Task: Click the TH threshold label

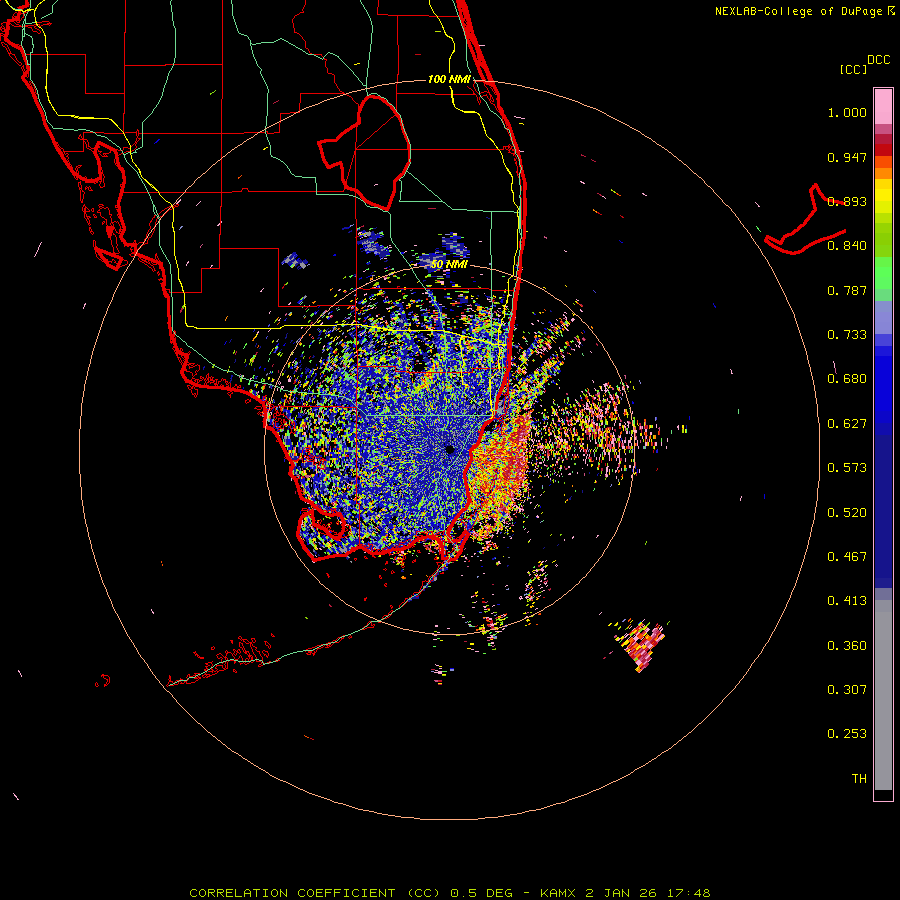Action: 859,779
